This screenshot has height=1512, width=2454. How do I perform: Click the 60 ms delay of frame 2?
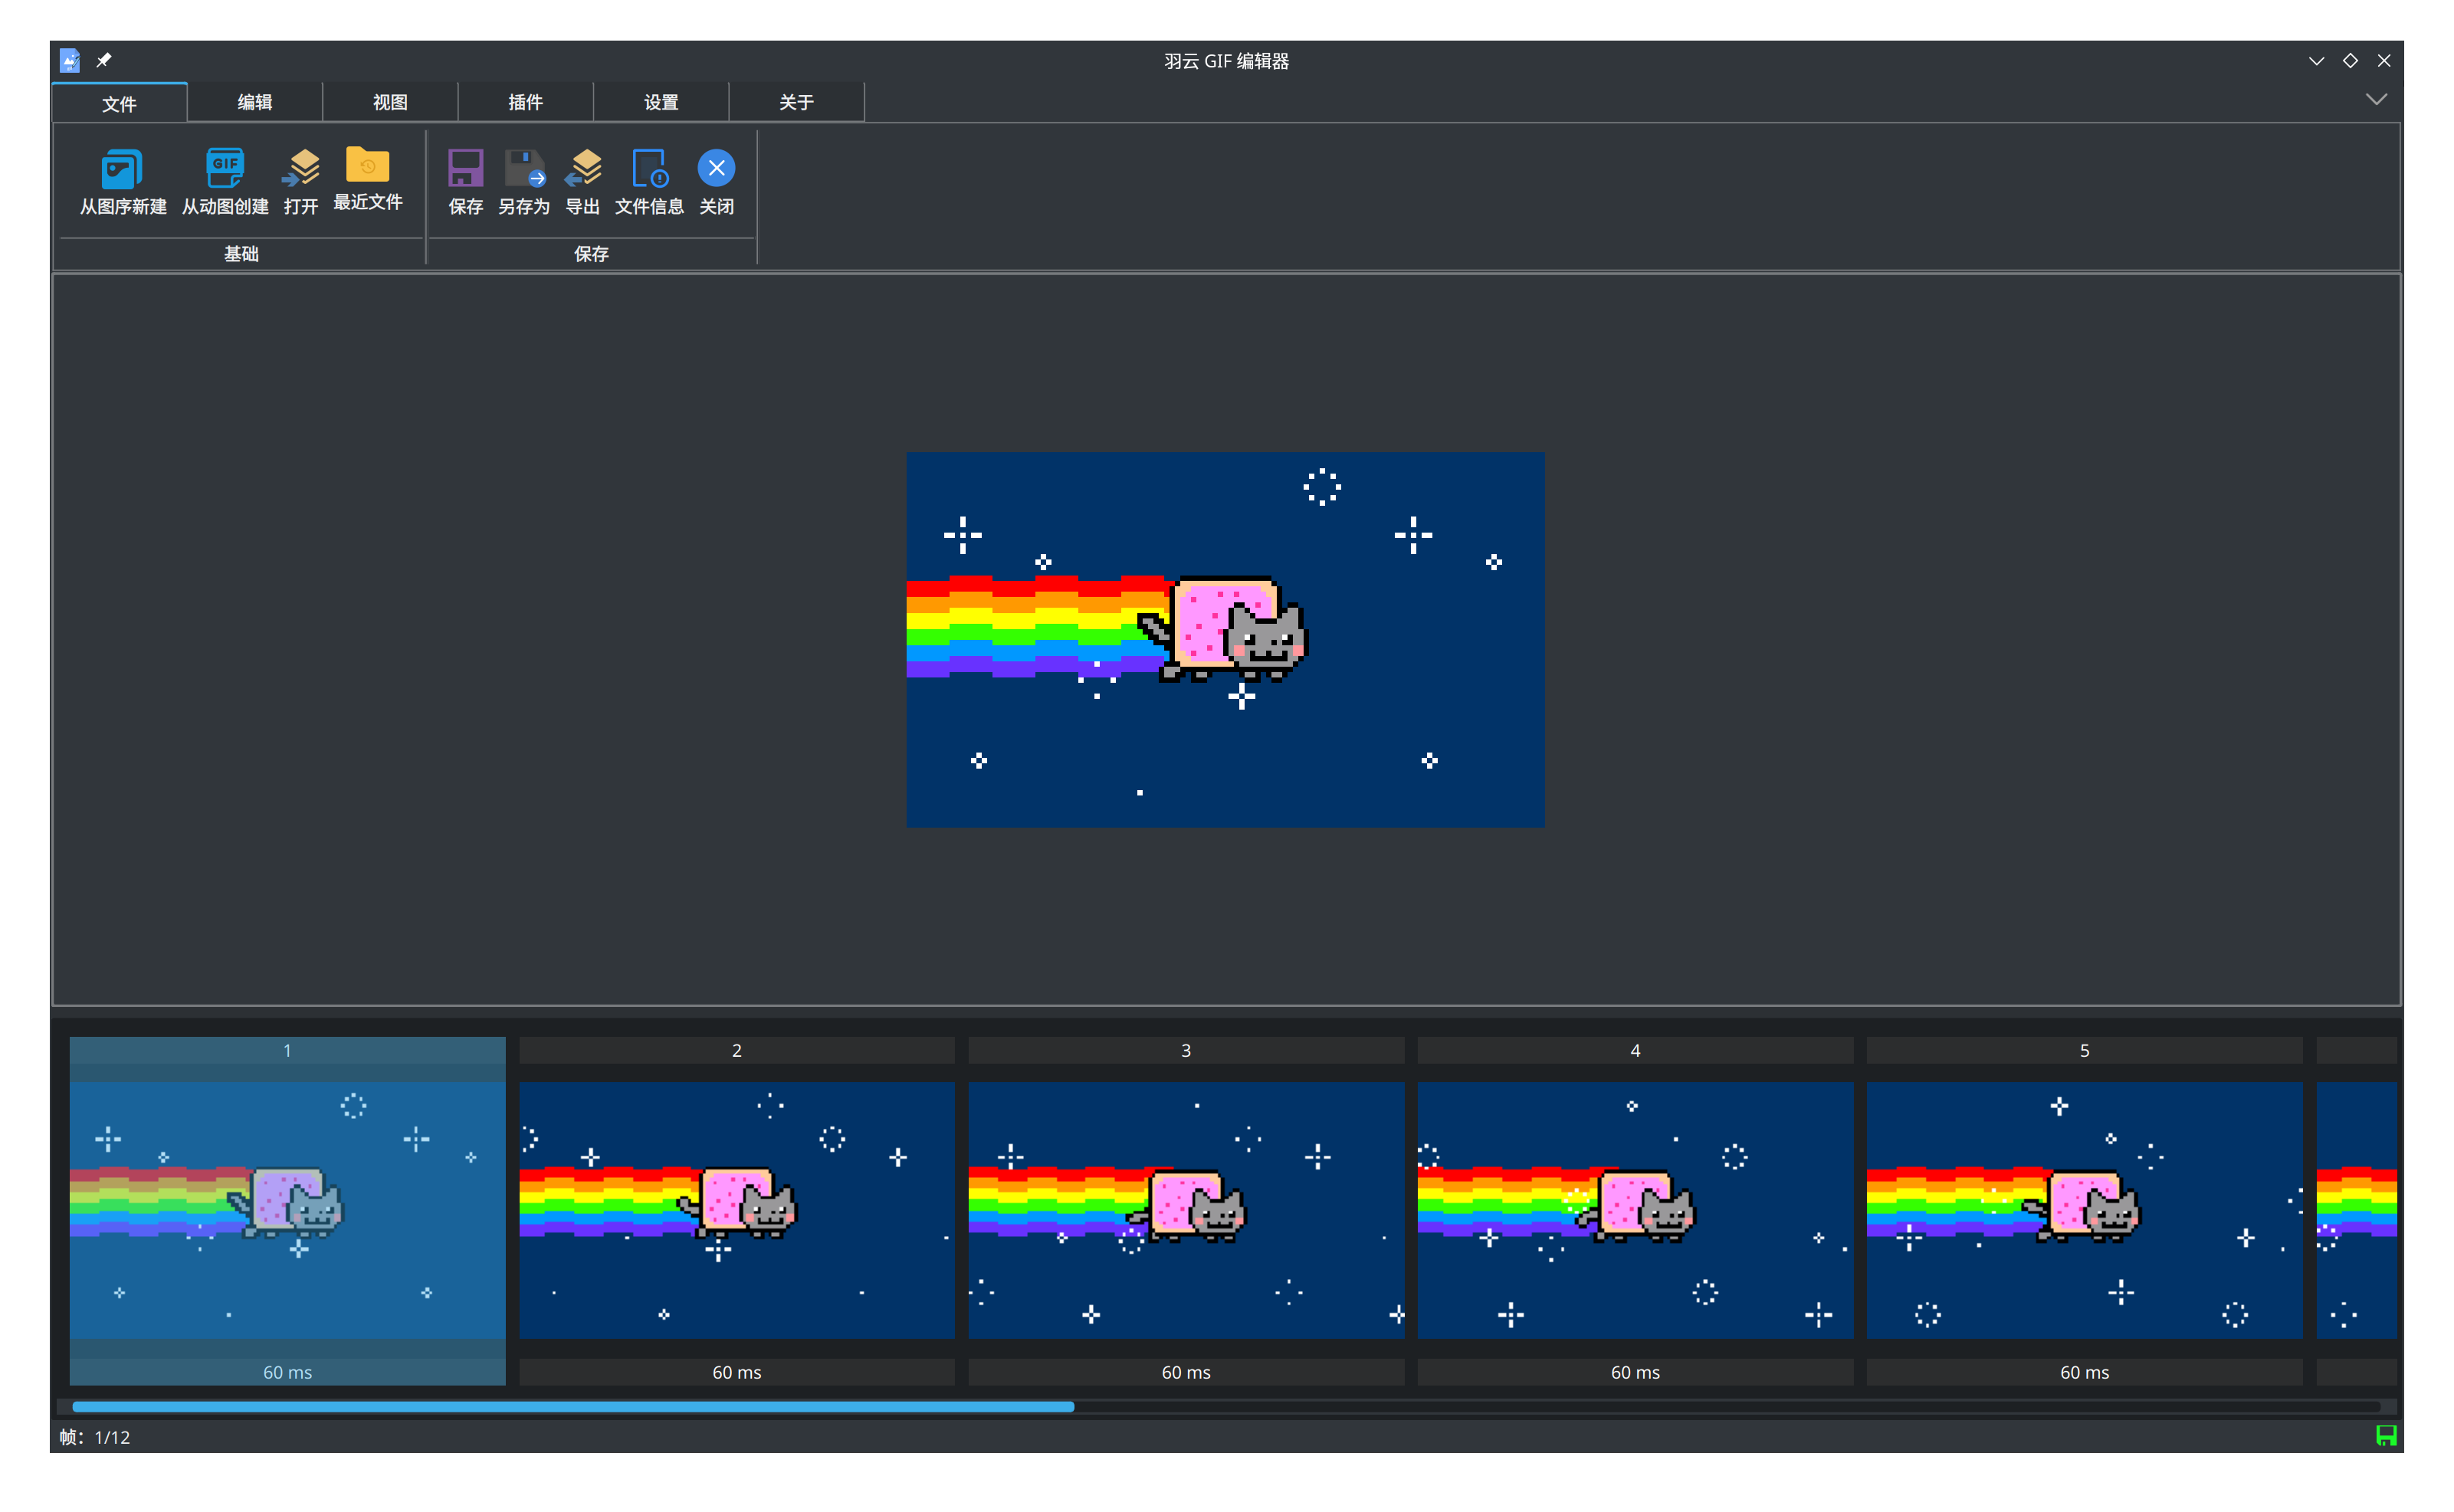(736, 1372)
